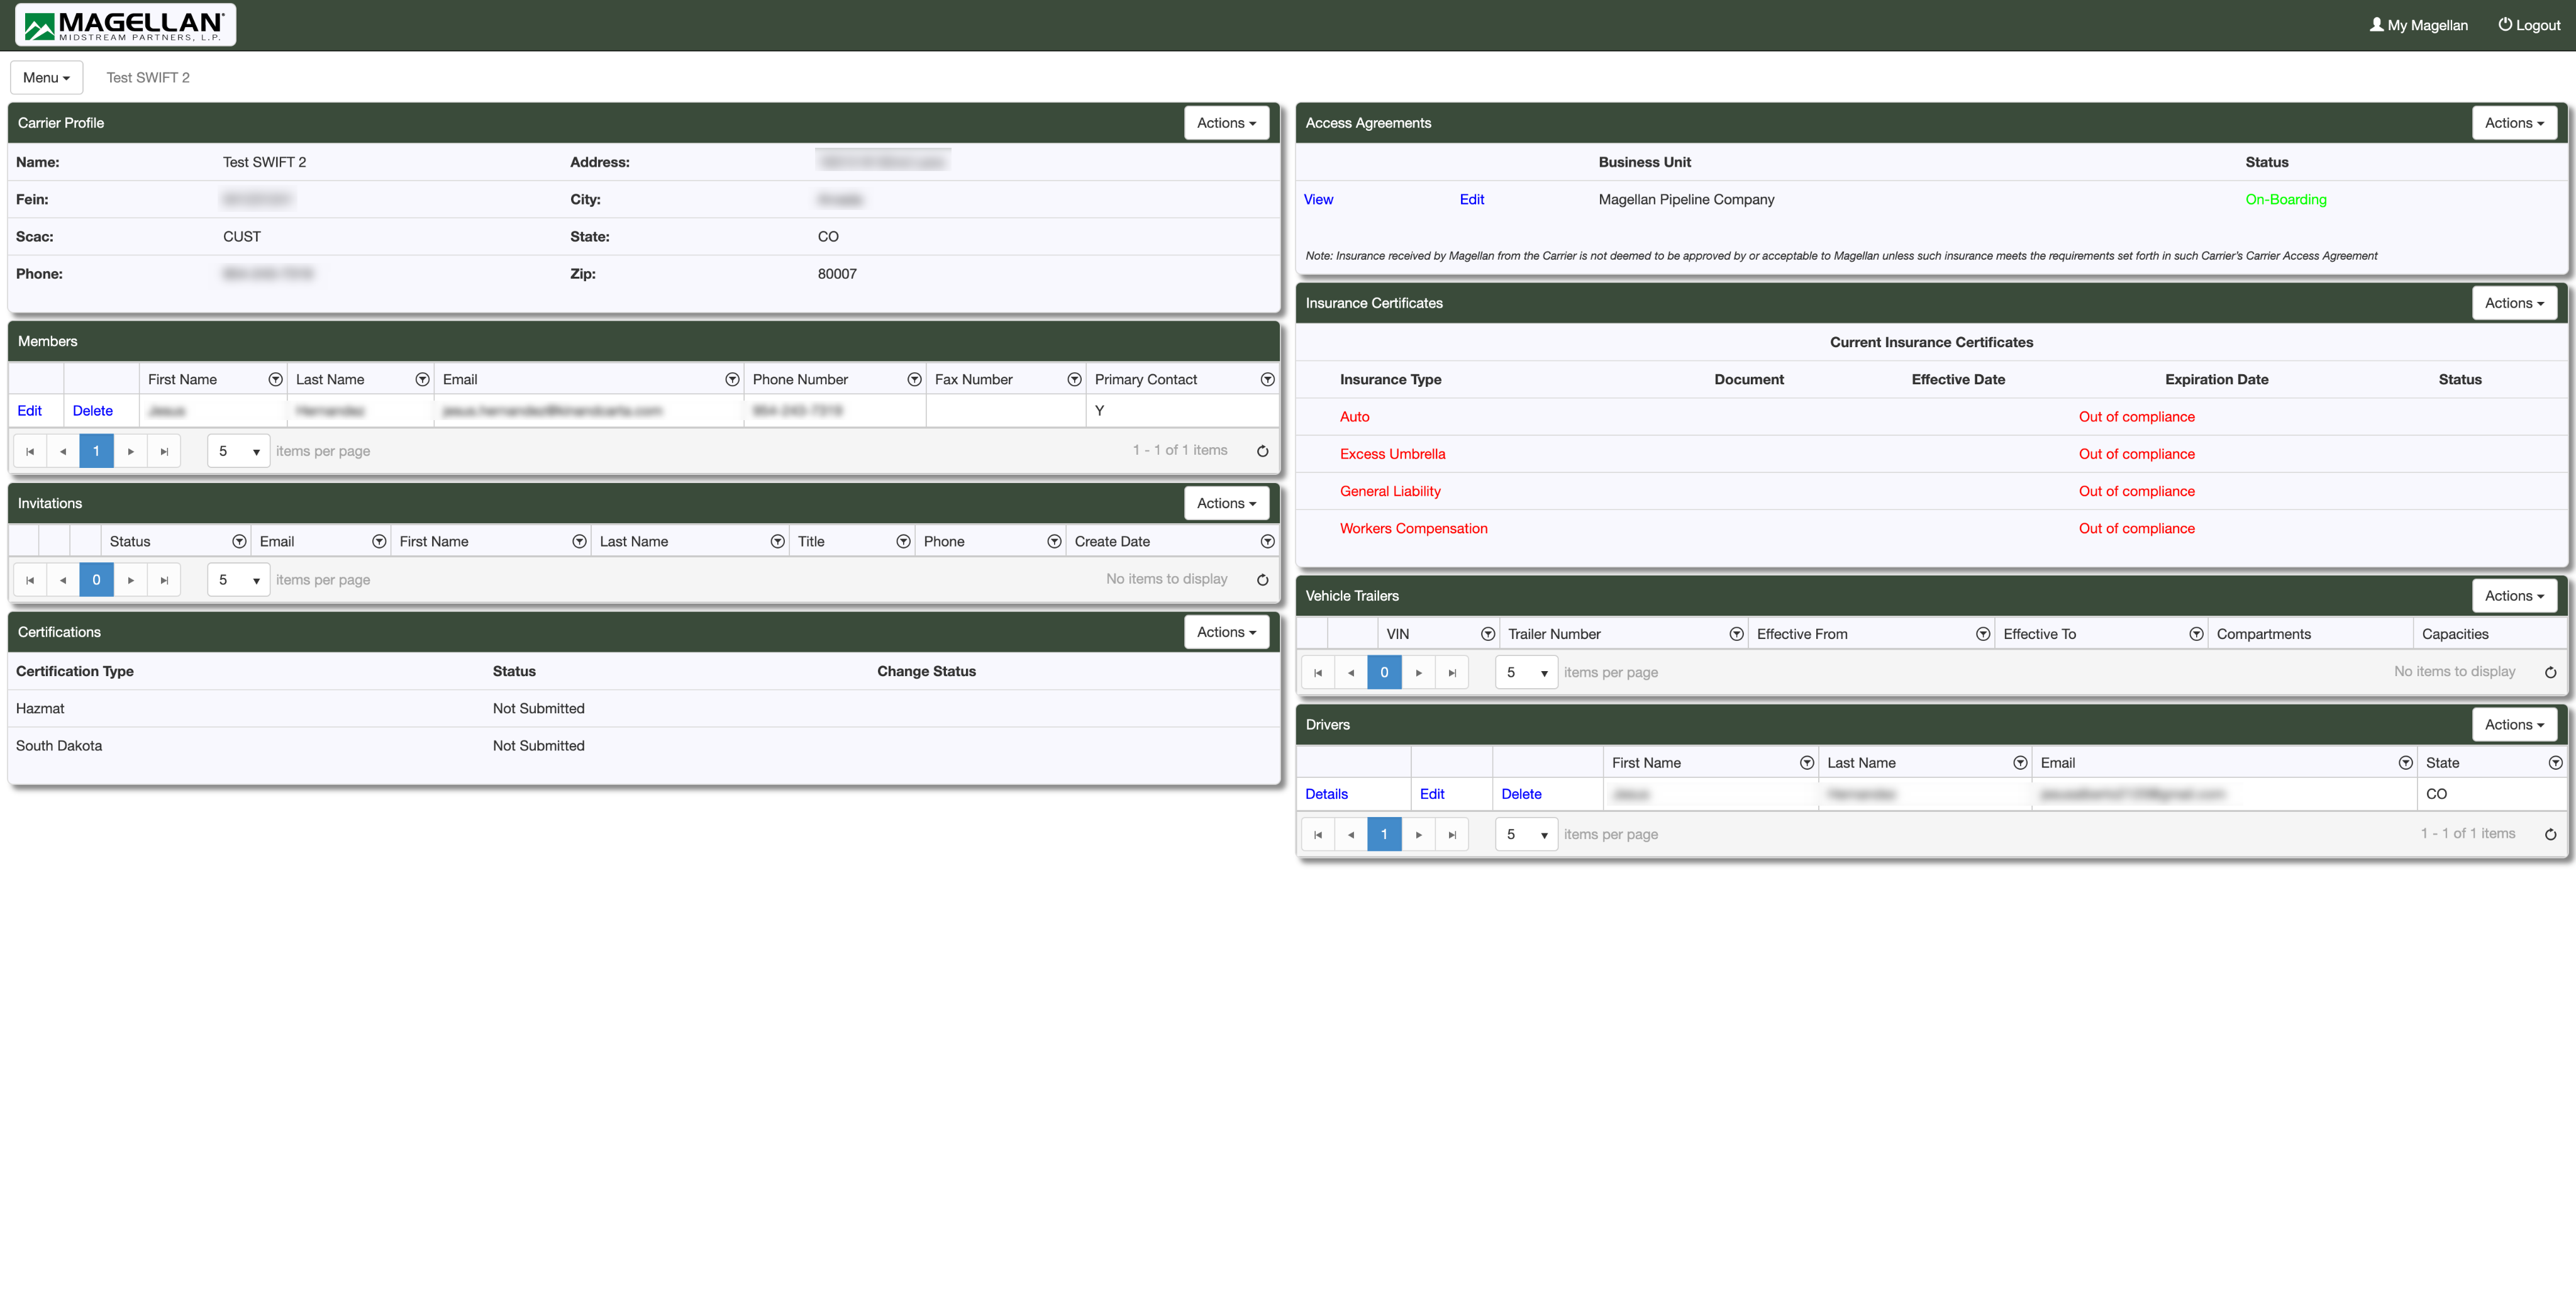Open filter for Drivers State column
2576x1312 pixels.
click(2555, 763)
